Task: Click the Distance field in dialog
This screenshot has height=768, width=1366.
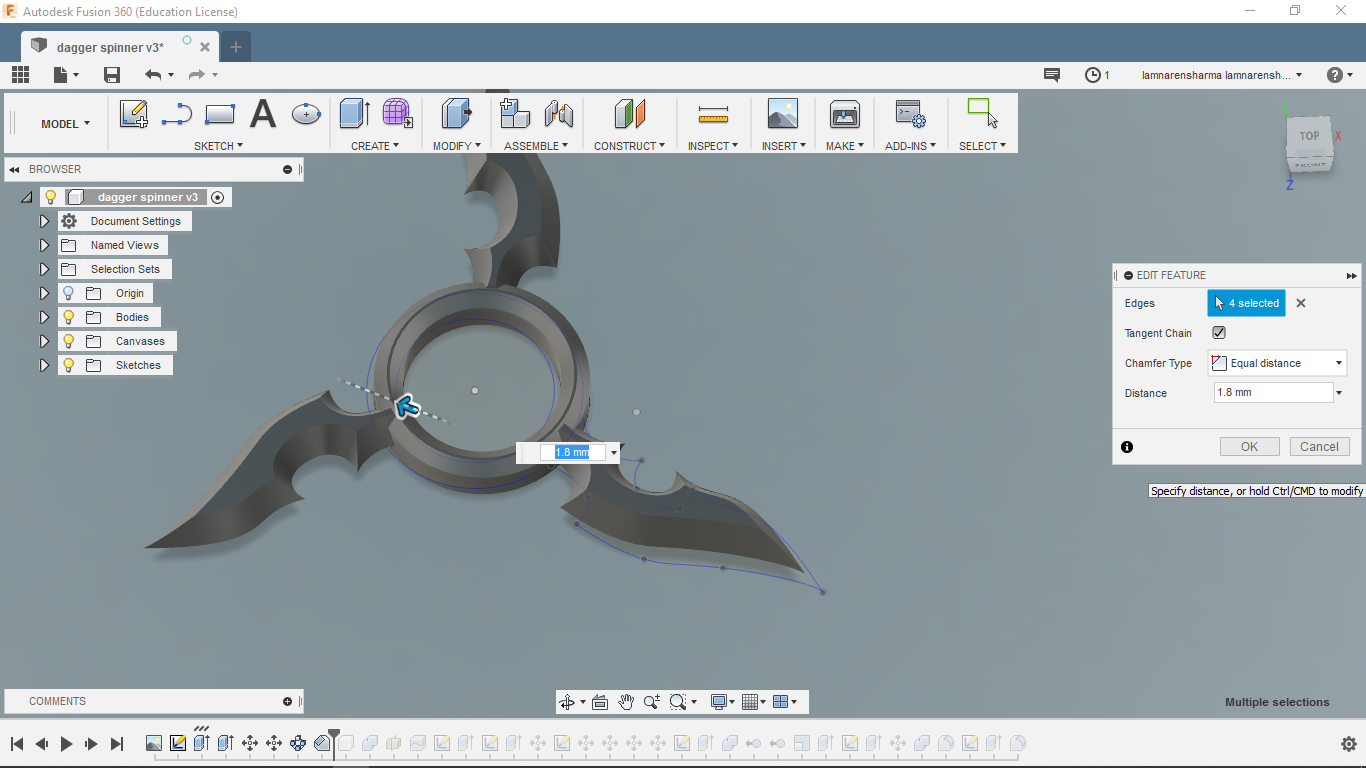Action: pos(1272,393)
